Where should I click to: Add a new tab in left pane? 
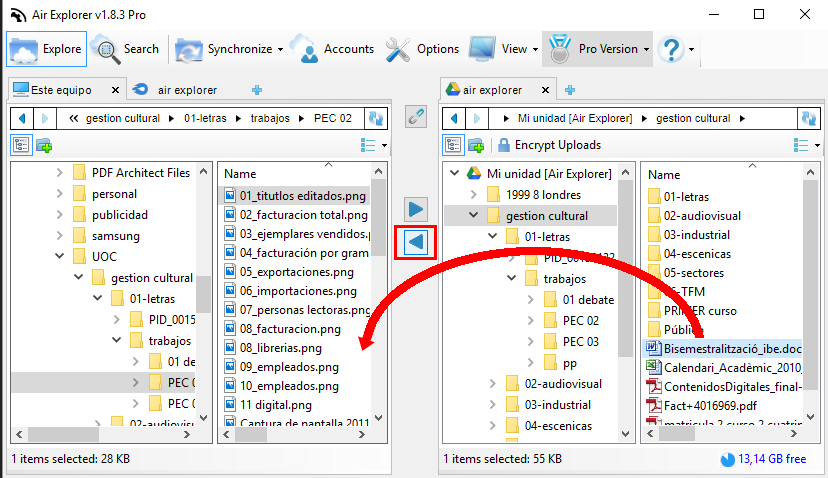257,90
